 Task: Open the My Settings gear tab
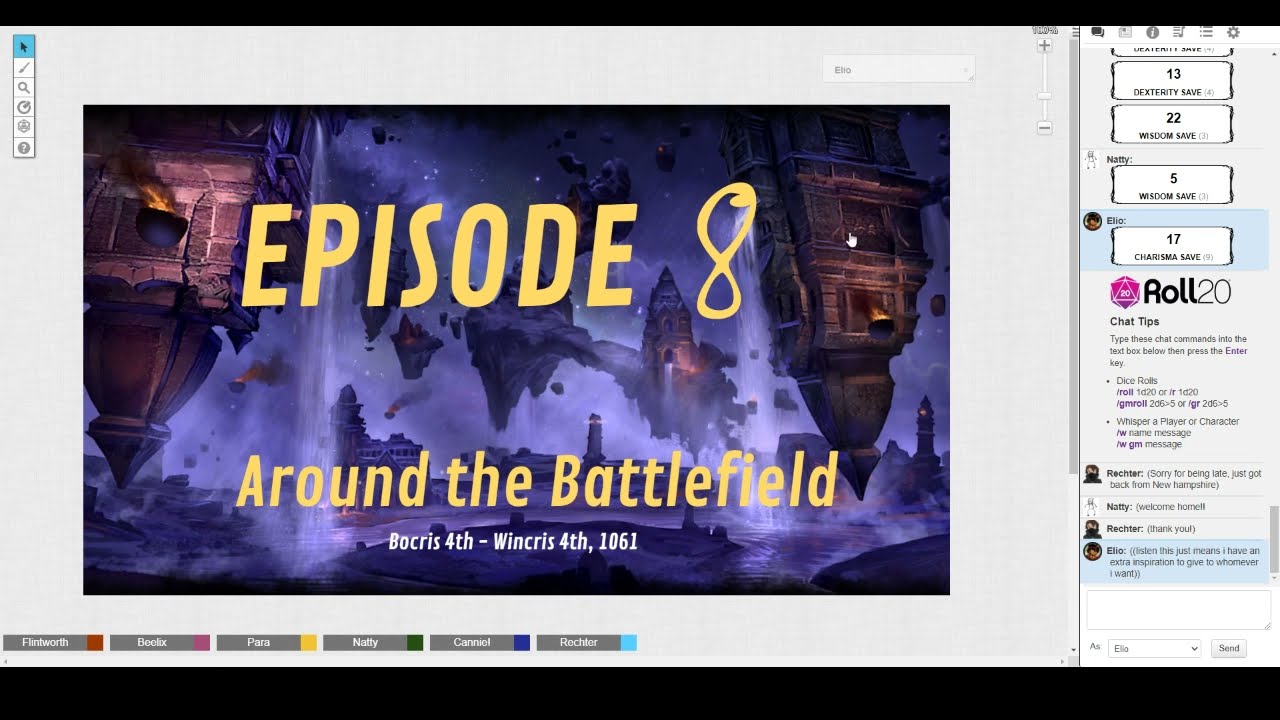[x=1233, y=32]
